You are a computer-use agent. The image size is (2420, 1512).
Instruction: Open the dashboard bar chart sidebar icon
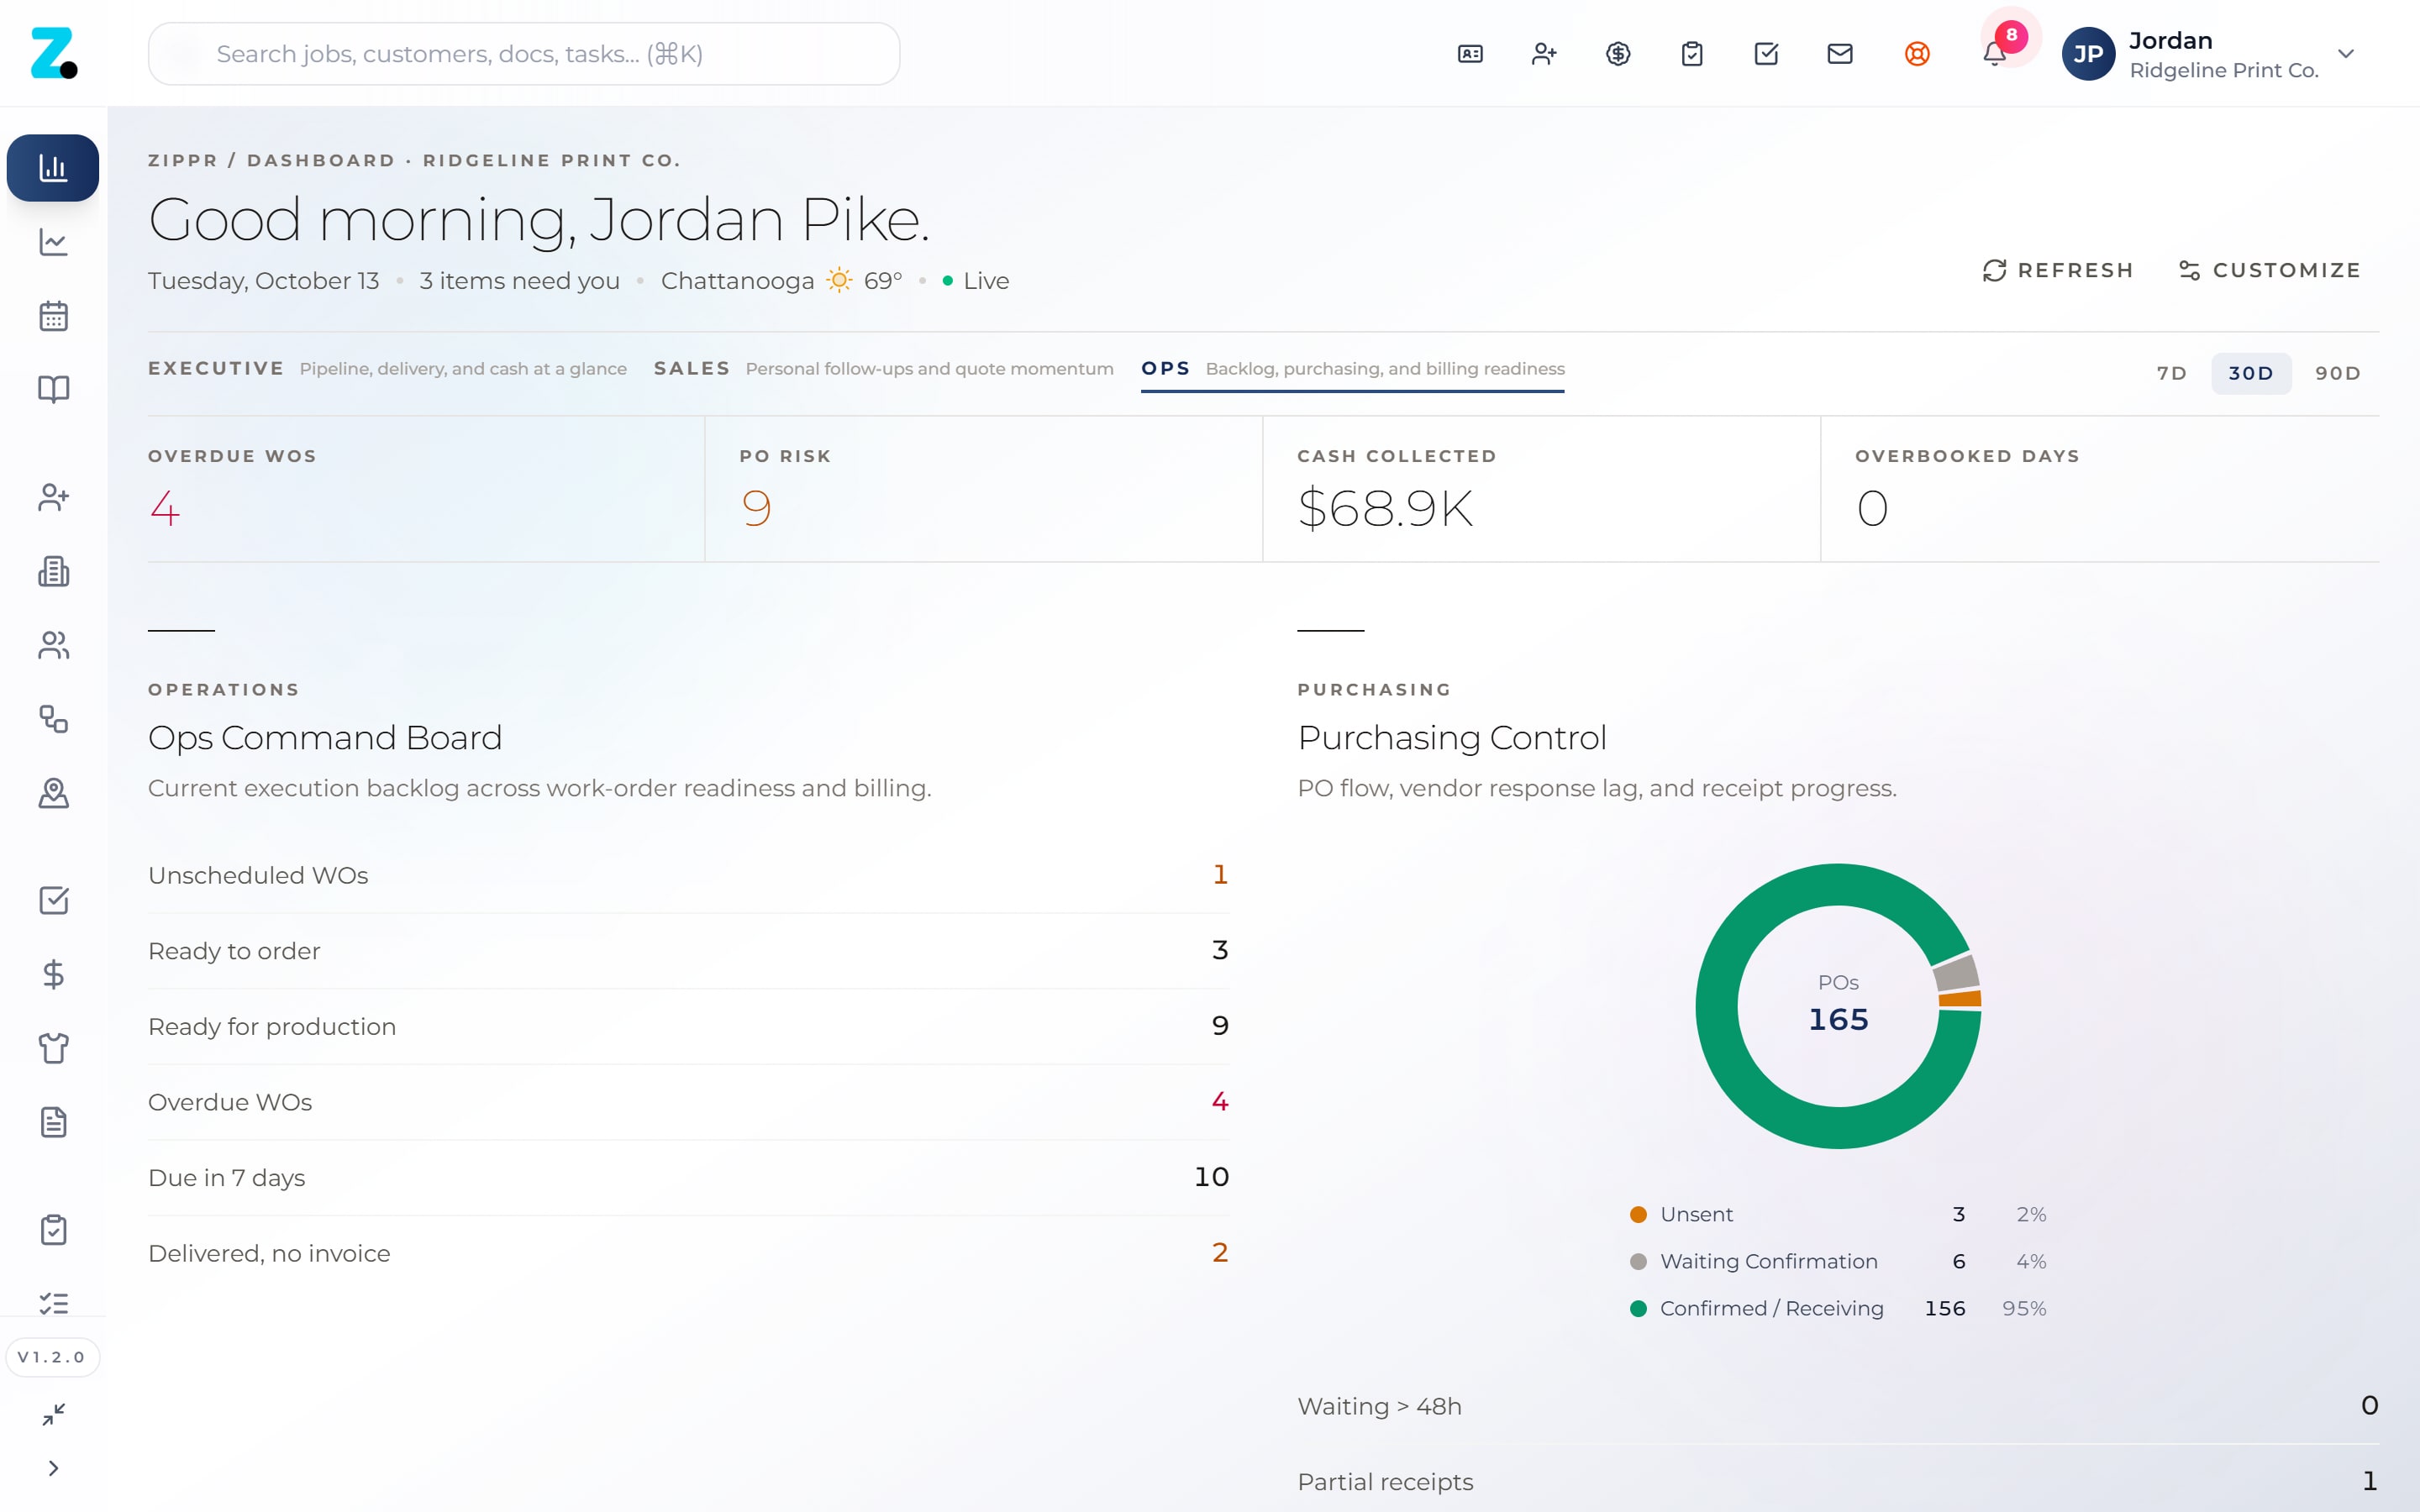[53, 168]
